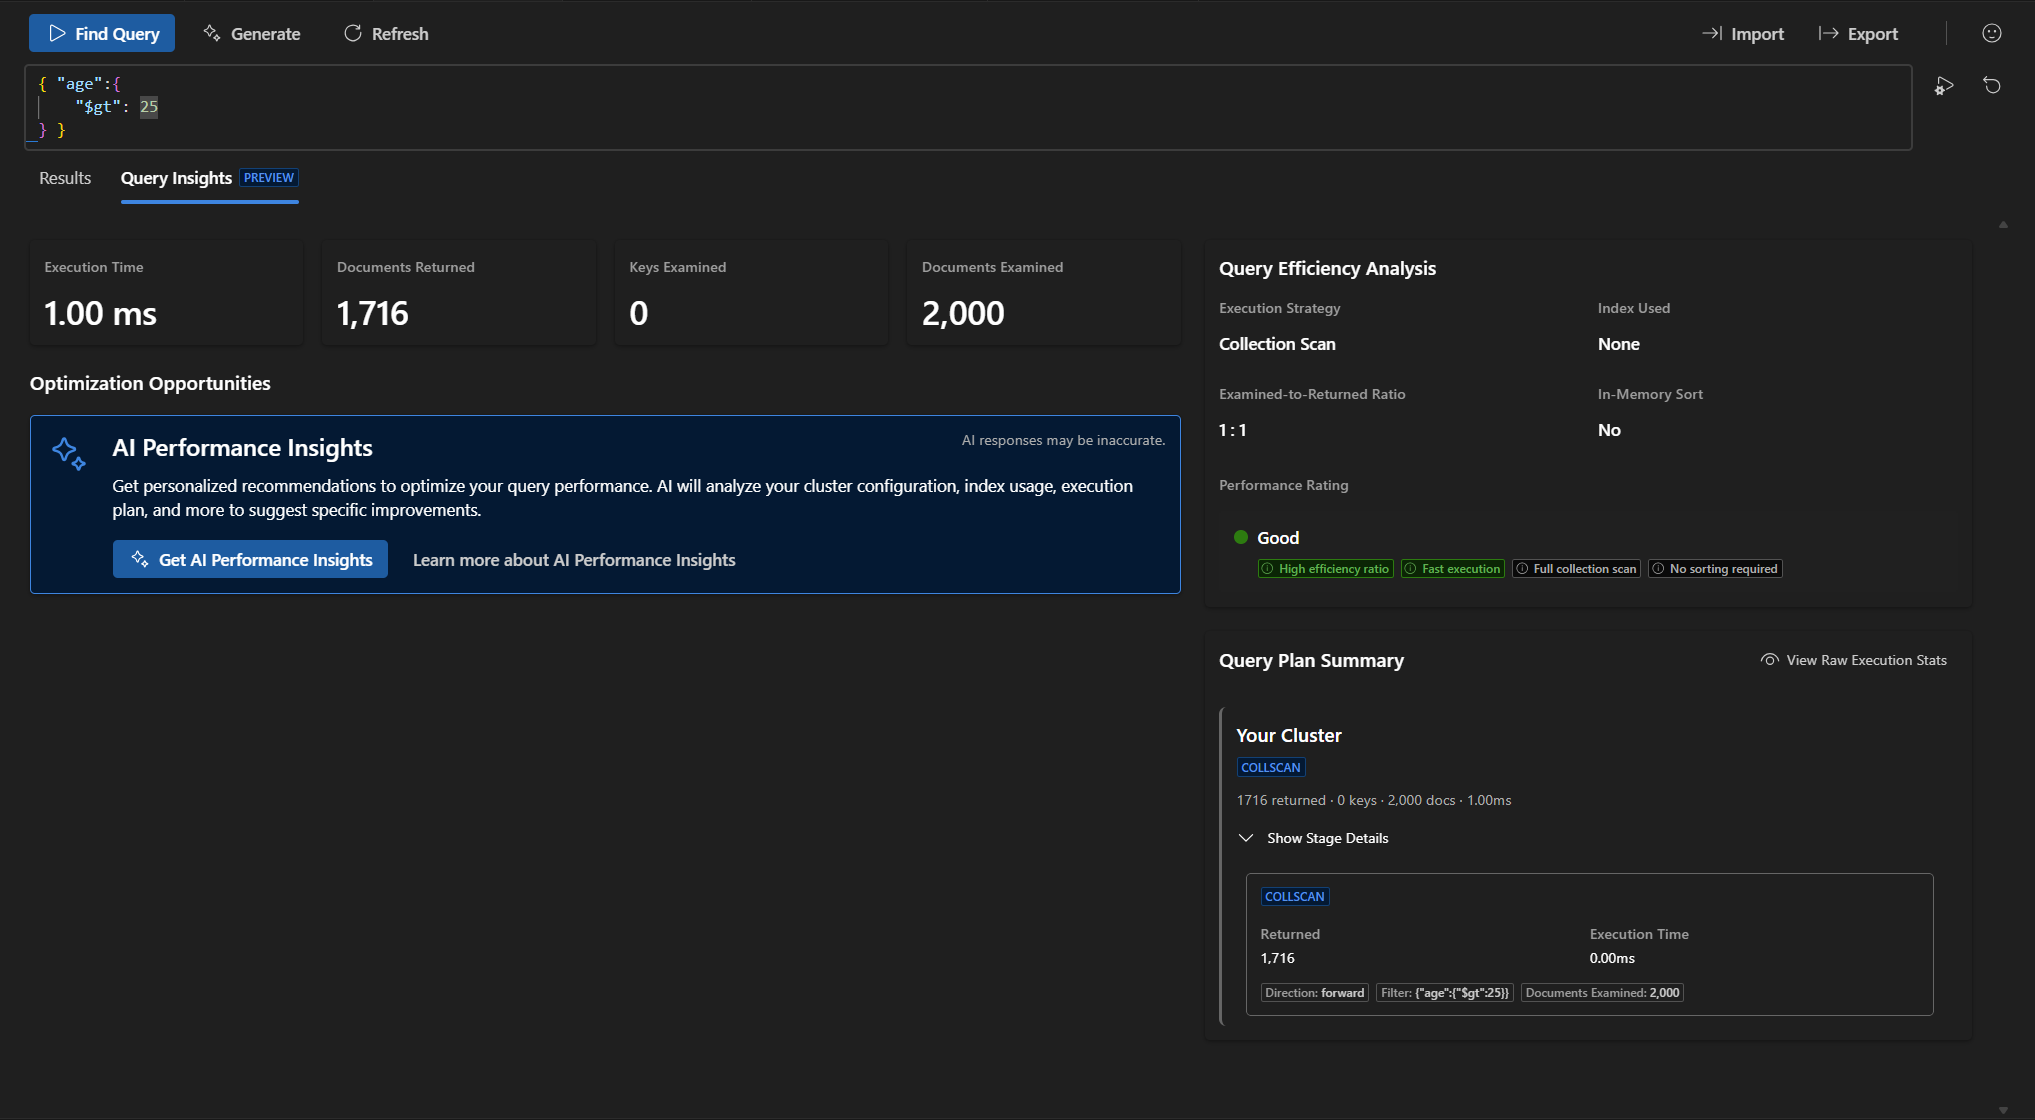Click the AI sparkle icon in Performance Insights
Screen dimensions: 2035x1120
click(69, 453)
